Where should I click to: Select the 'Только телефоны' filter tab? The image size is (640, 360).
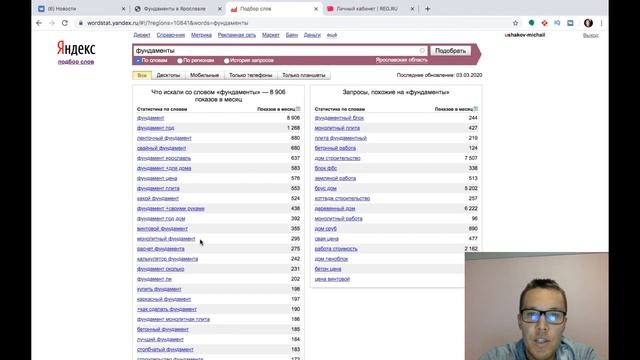pos(251,75)
